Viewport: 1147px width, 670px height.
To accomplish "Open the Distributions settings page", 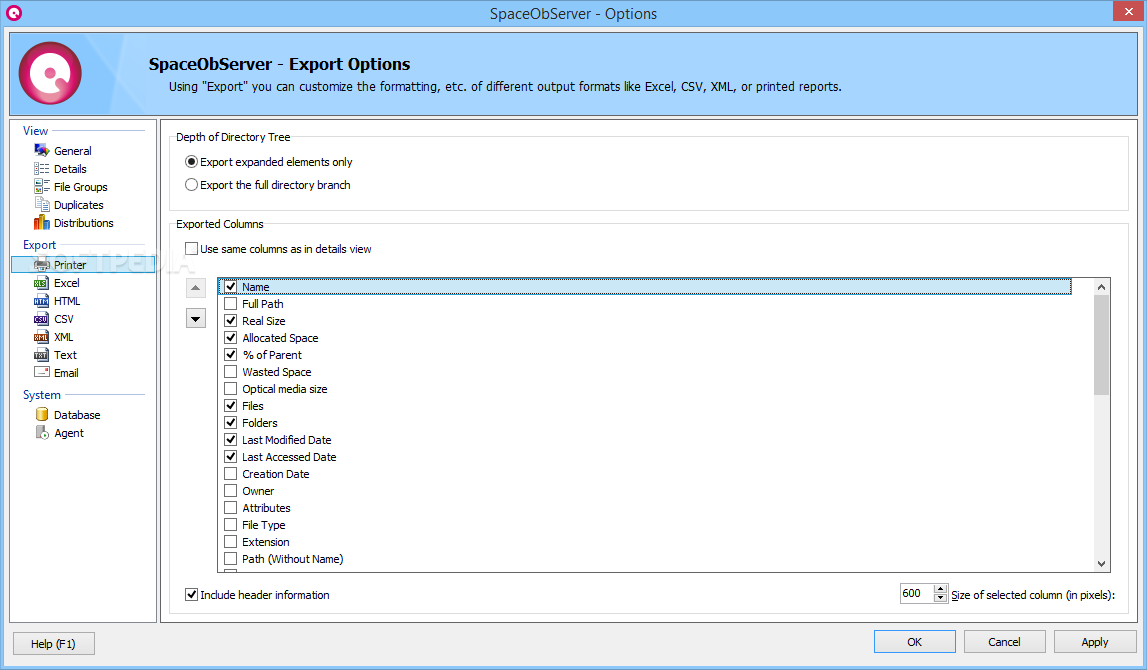I will [83, 223].
